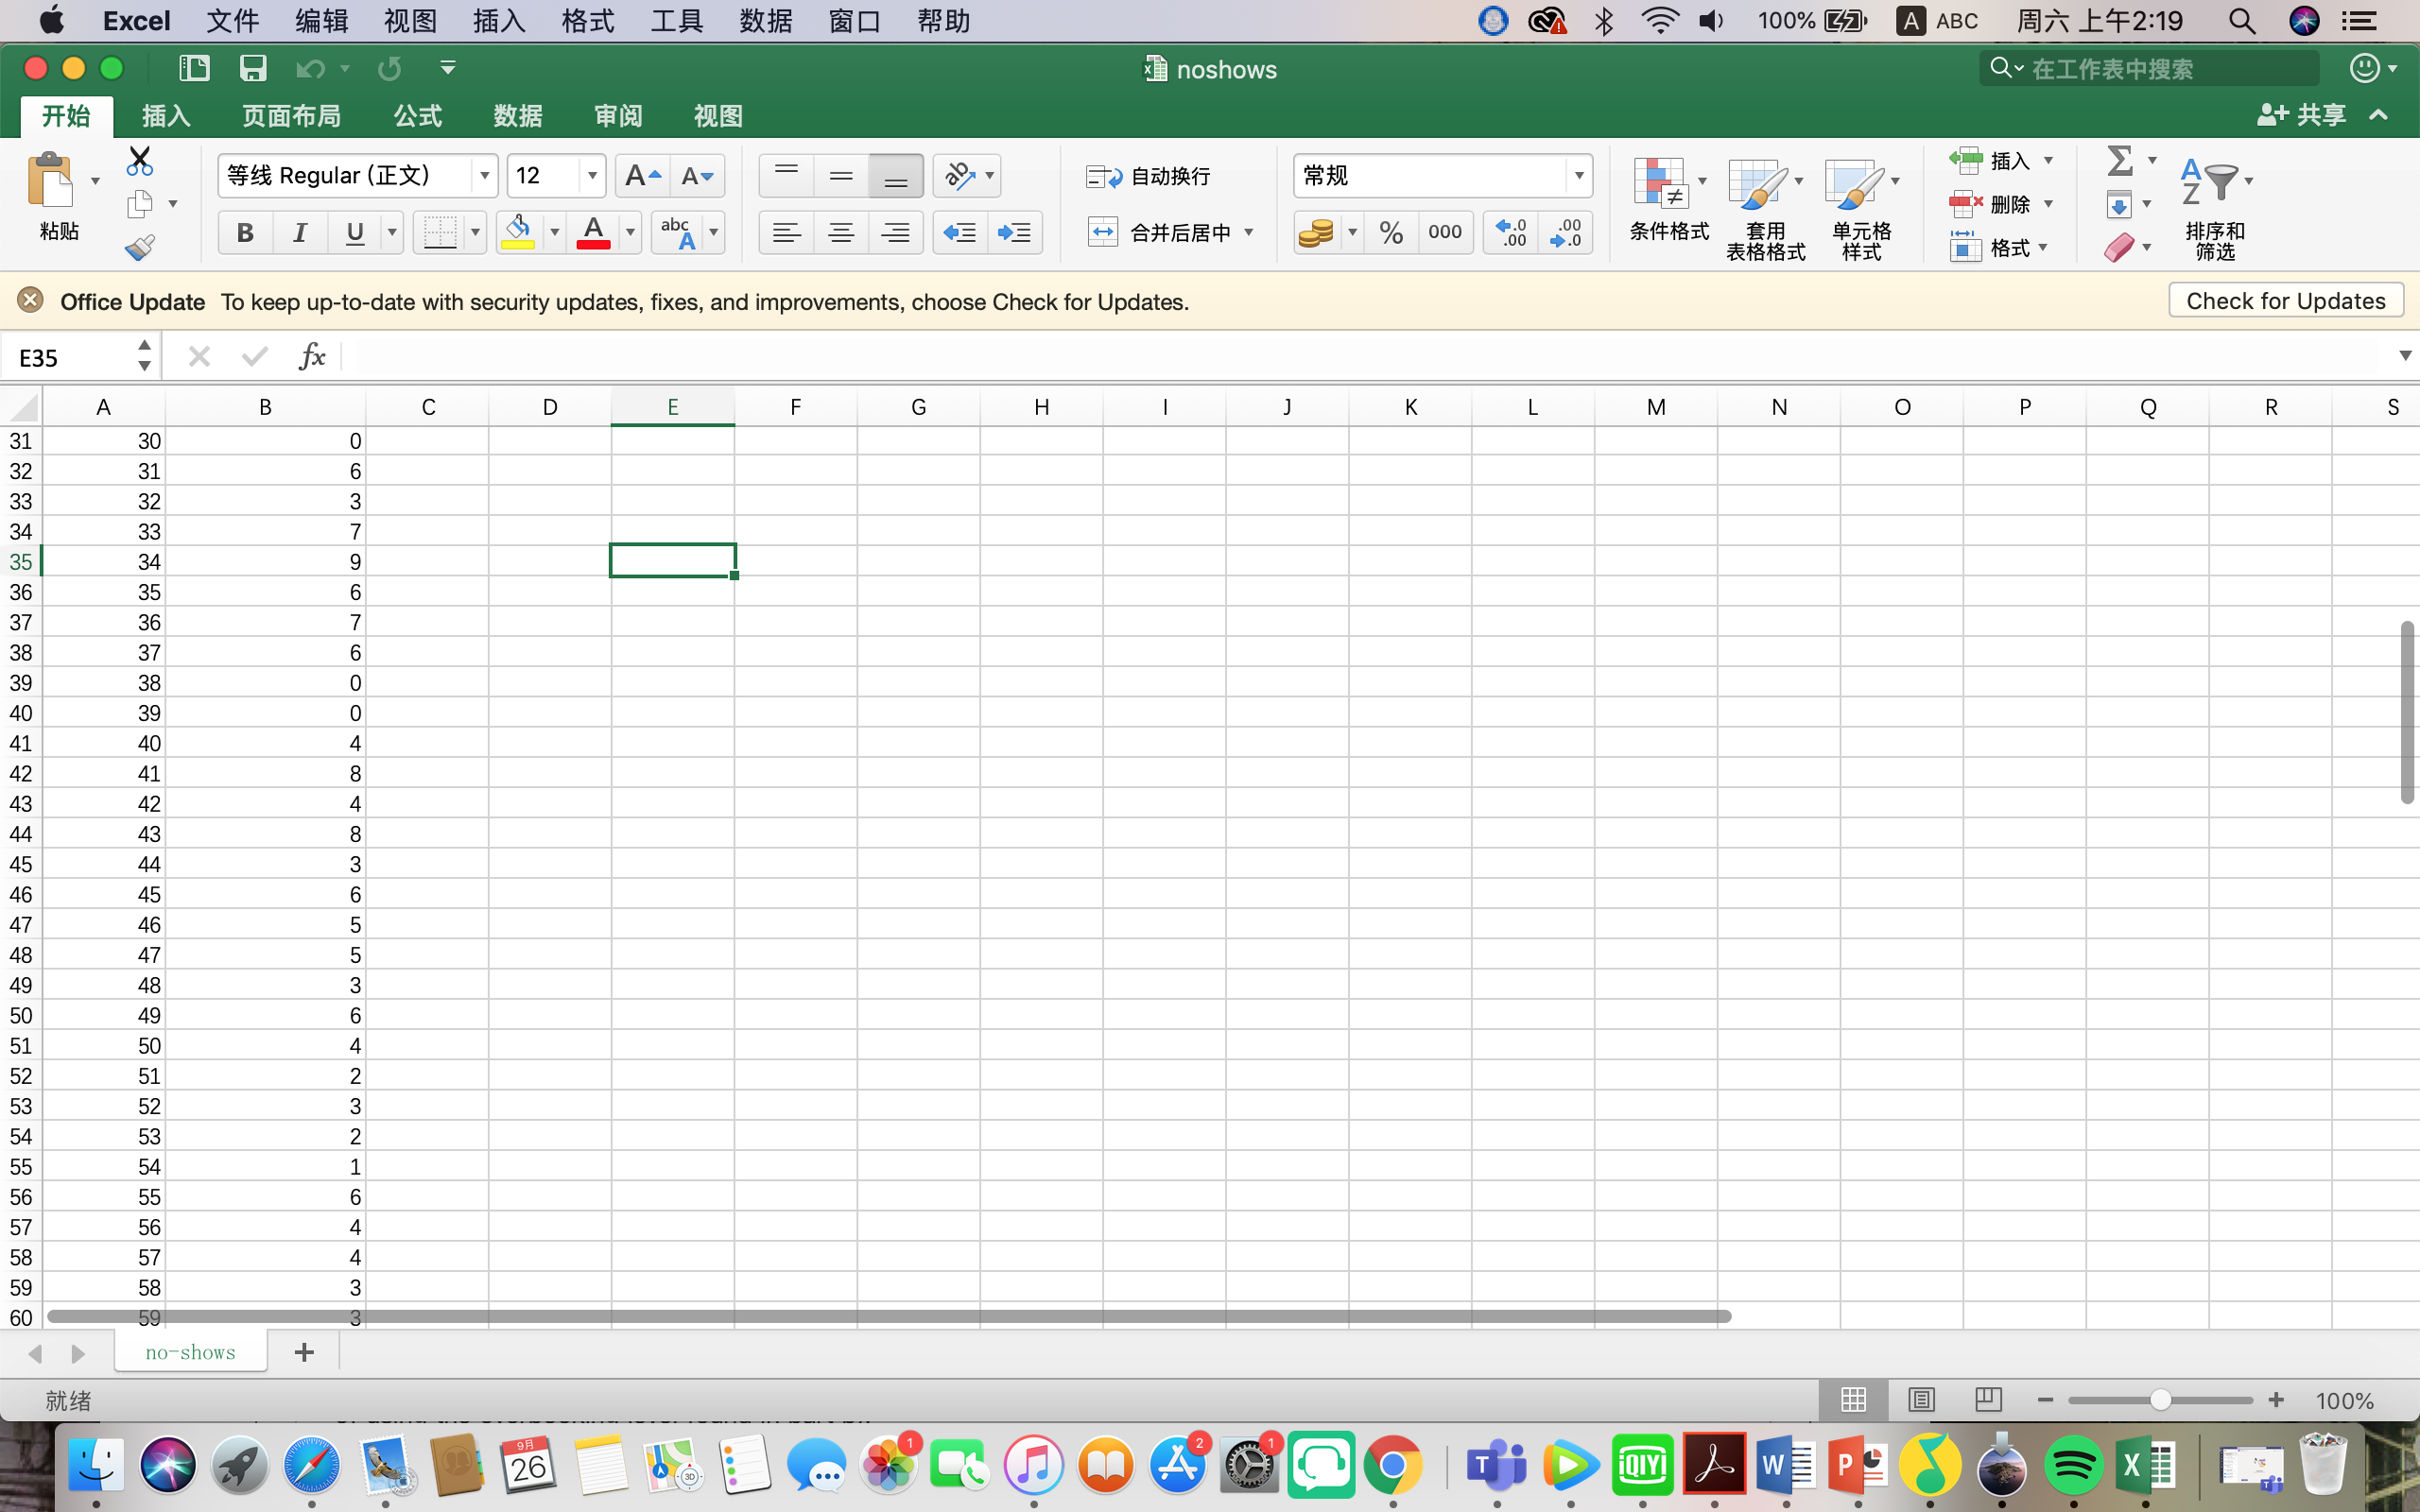Expand the number format (常规) dropdown
The height and width of the screenshot is (1512, 2420).
(x=1578, y=176)
